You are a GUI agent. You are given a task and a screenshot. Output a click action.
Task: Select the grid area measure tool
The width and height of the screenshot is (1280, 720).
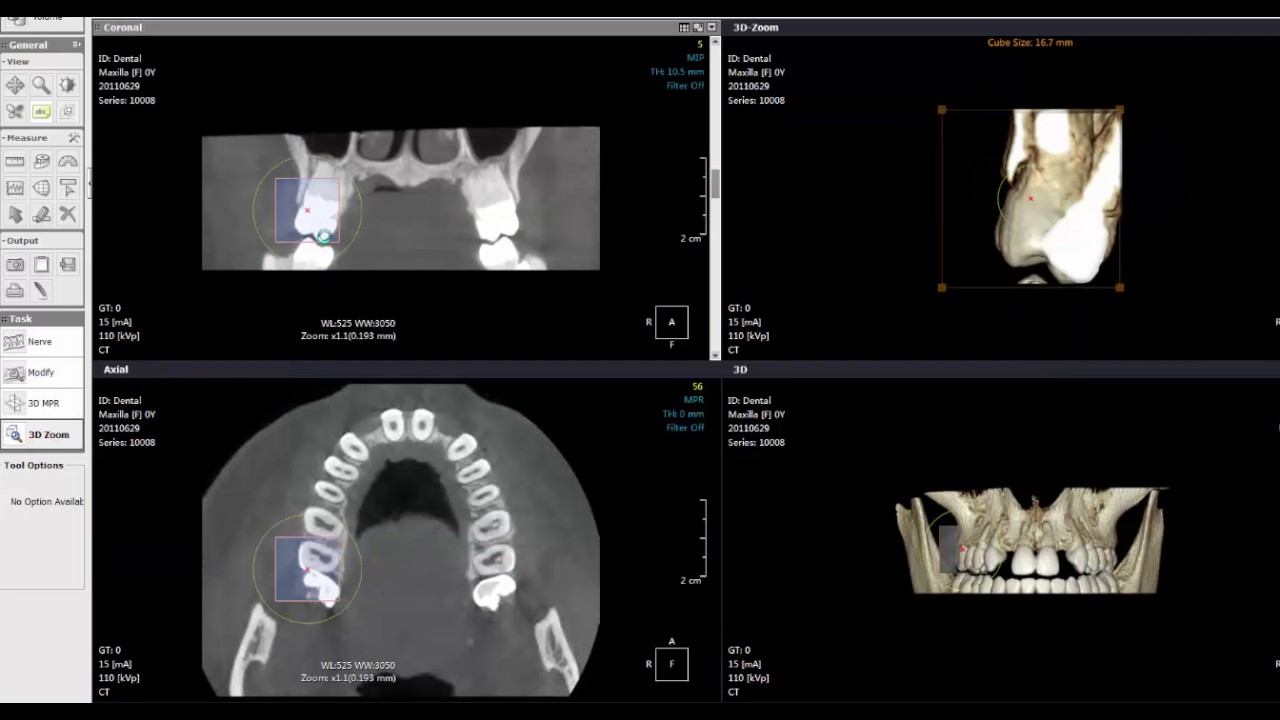[41, 188]
